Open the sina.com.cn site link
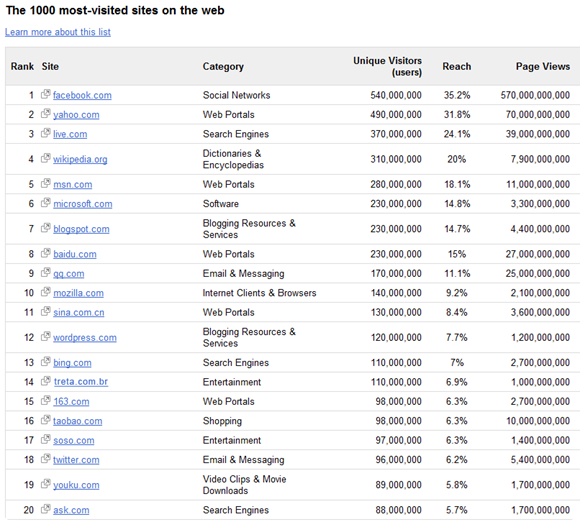 tap(78, 313)
